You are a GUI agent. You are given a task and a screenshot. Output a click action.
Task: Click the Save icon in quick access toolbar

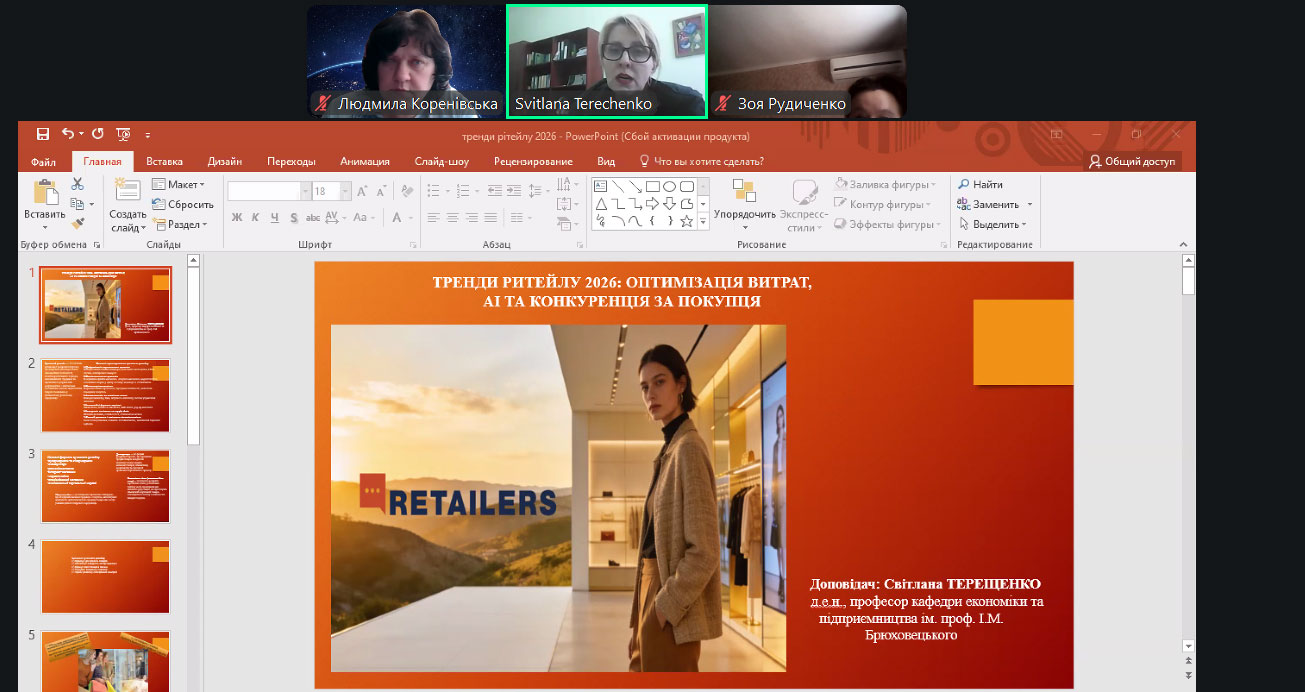[x=43, y=134]
